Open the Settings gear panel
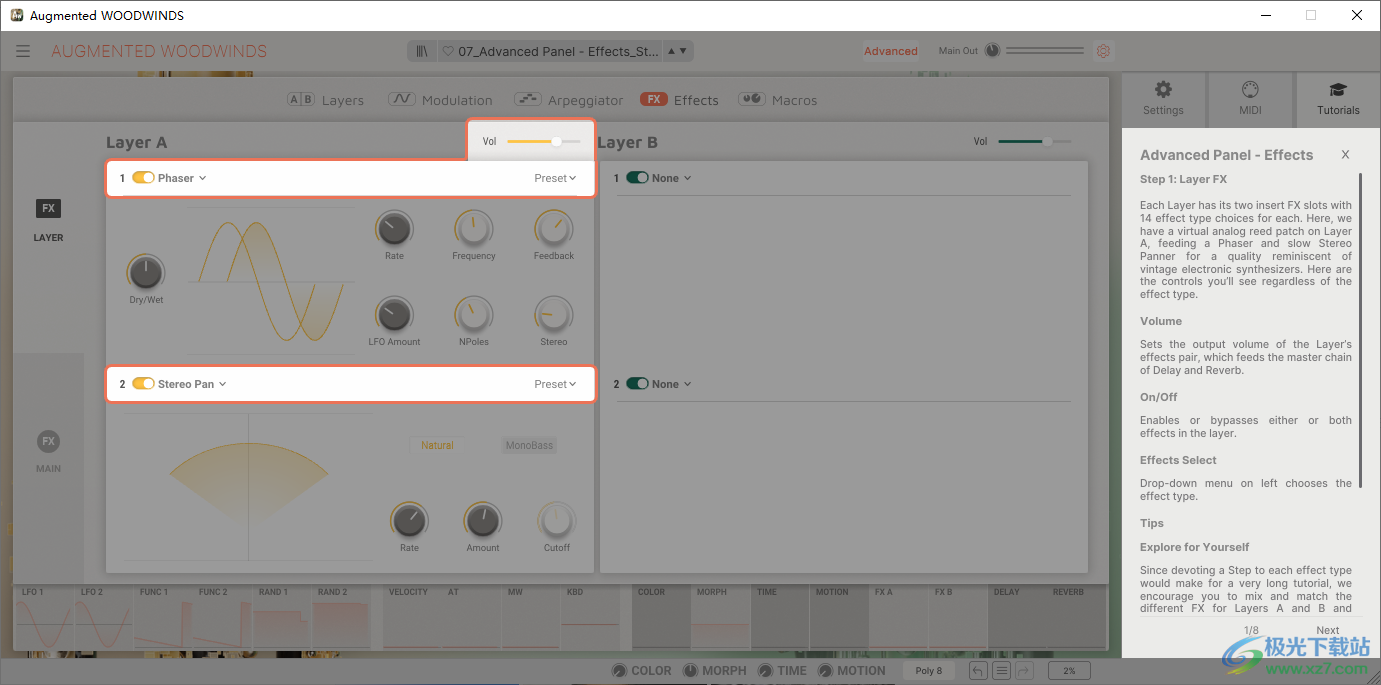1381x685 pixels. [x=1163, y=98]
